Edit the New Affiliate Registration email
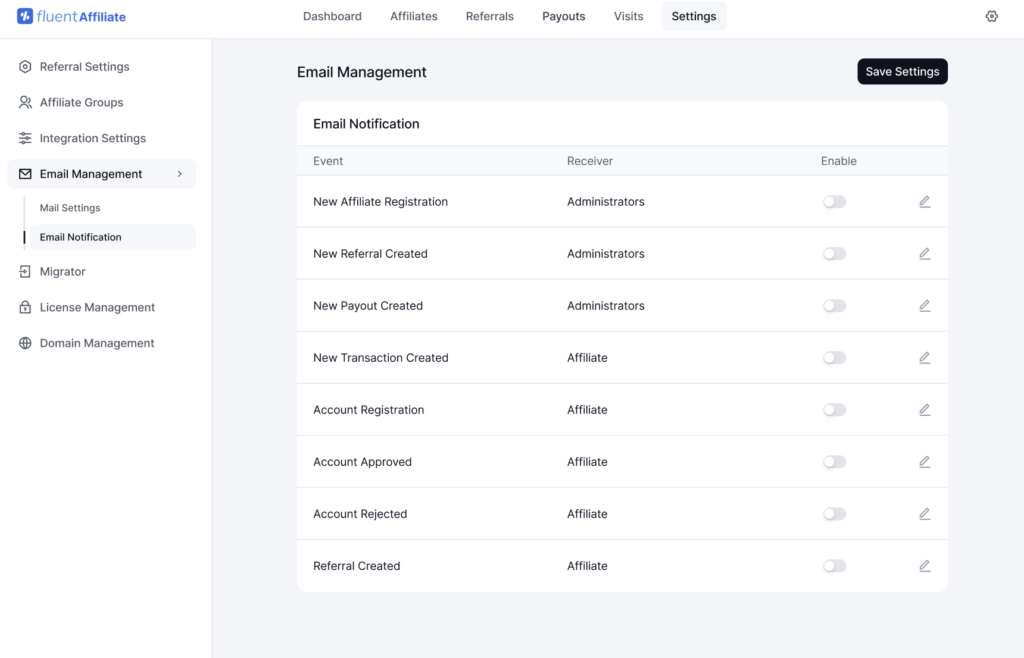The height and width of the screenshot is (658, 1024). (925, 202)
